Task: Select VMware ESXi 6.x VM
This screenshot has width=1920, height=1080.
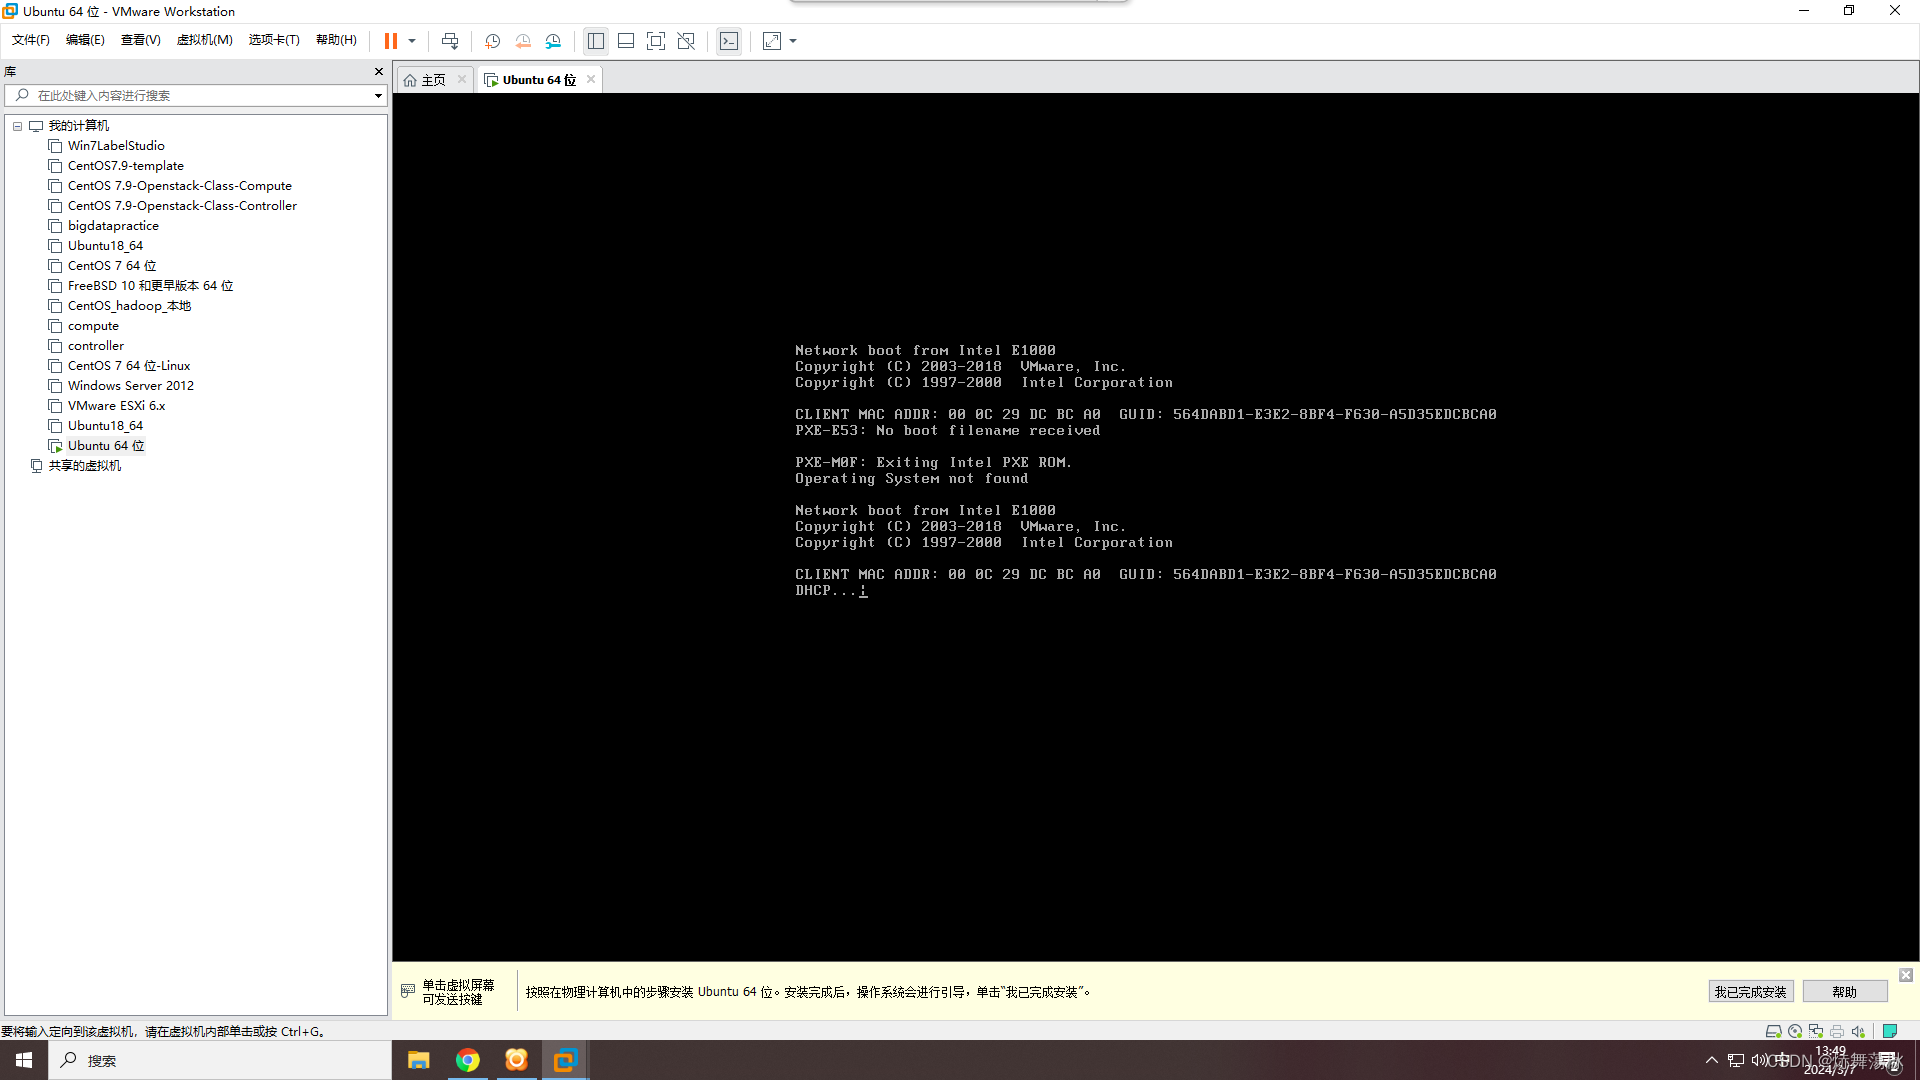Action: point(116,406)
